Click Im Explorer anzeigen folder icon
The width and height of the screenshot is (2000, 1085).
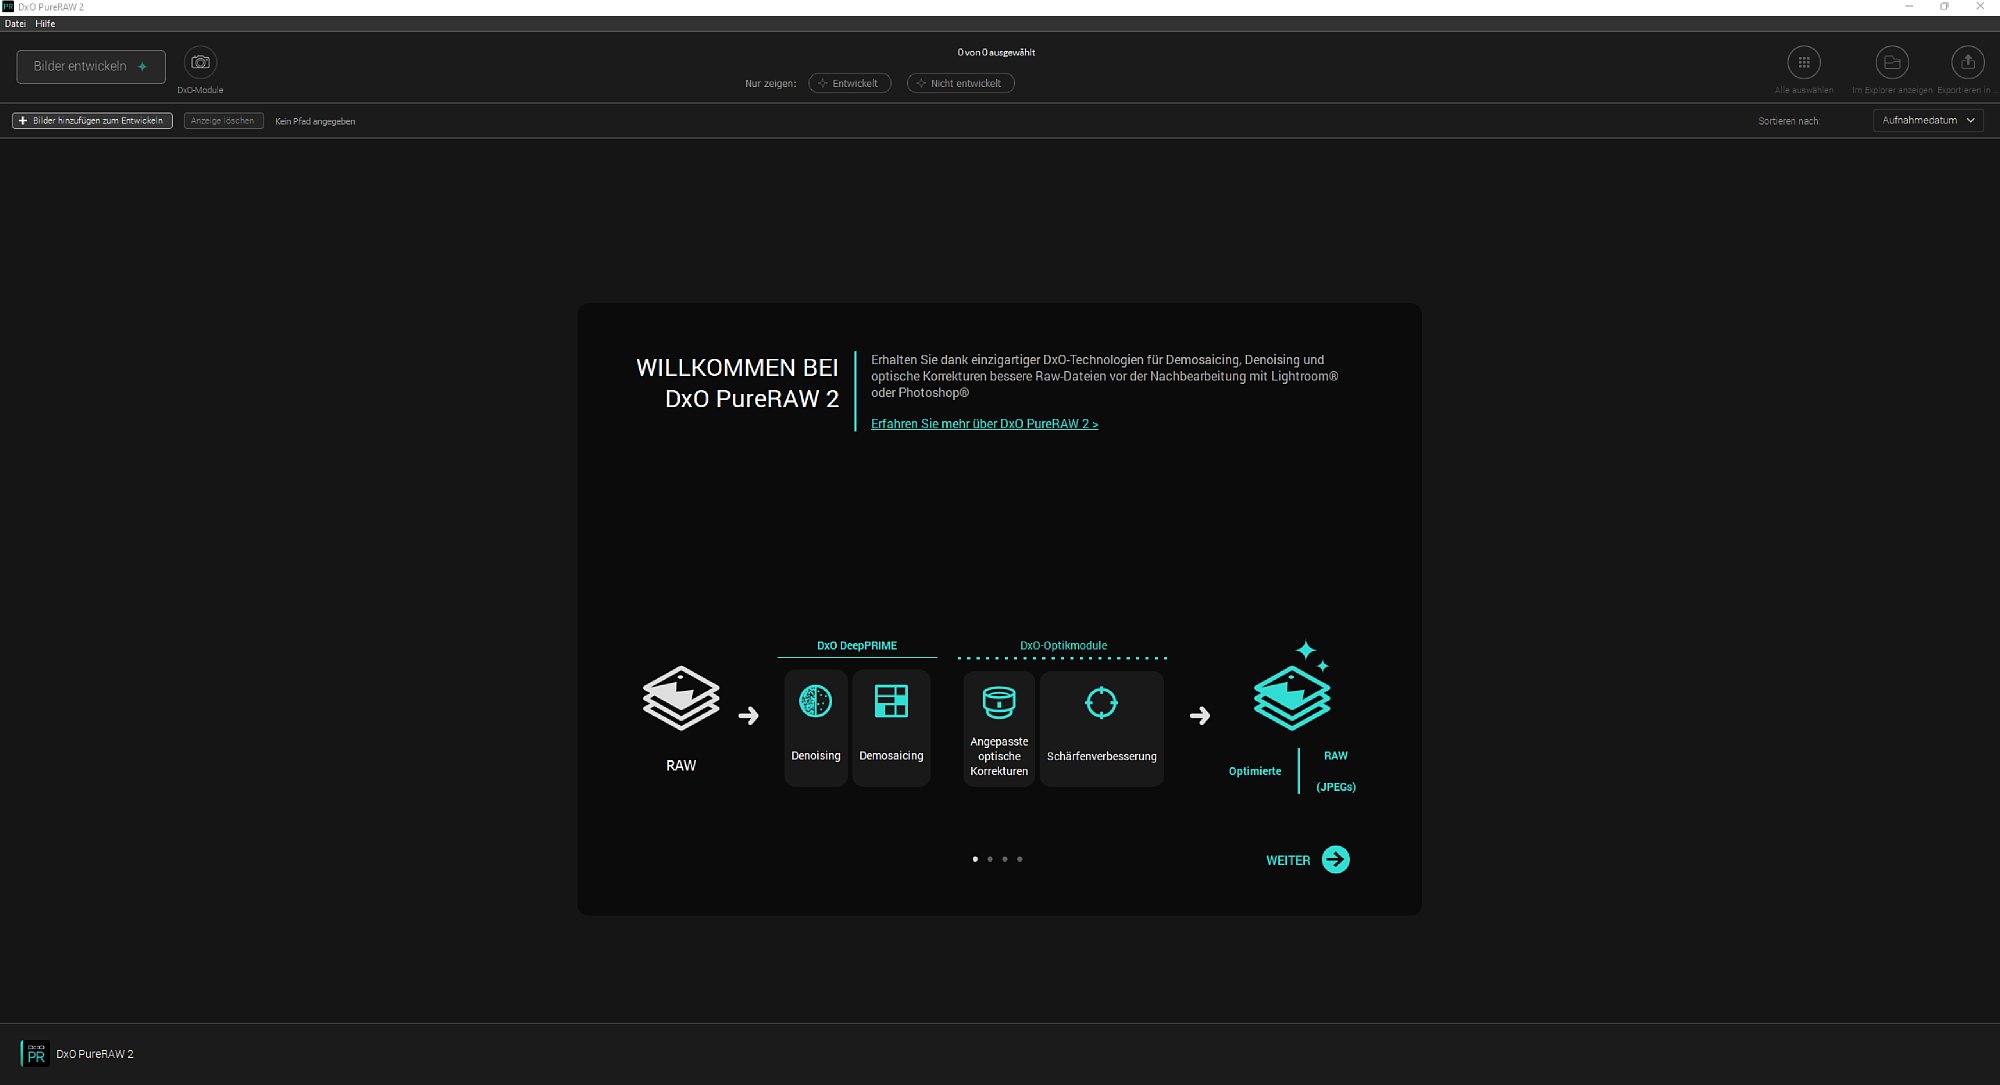coord(1892,62)
